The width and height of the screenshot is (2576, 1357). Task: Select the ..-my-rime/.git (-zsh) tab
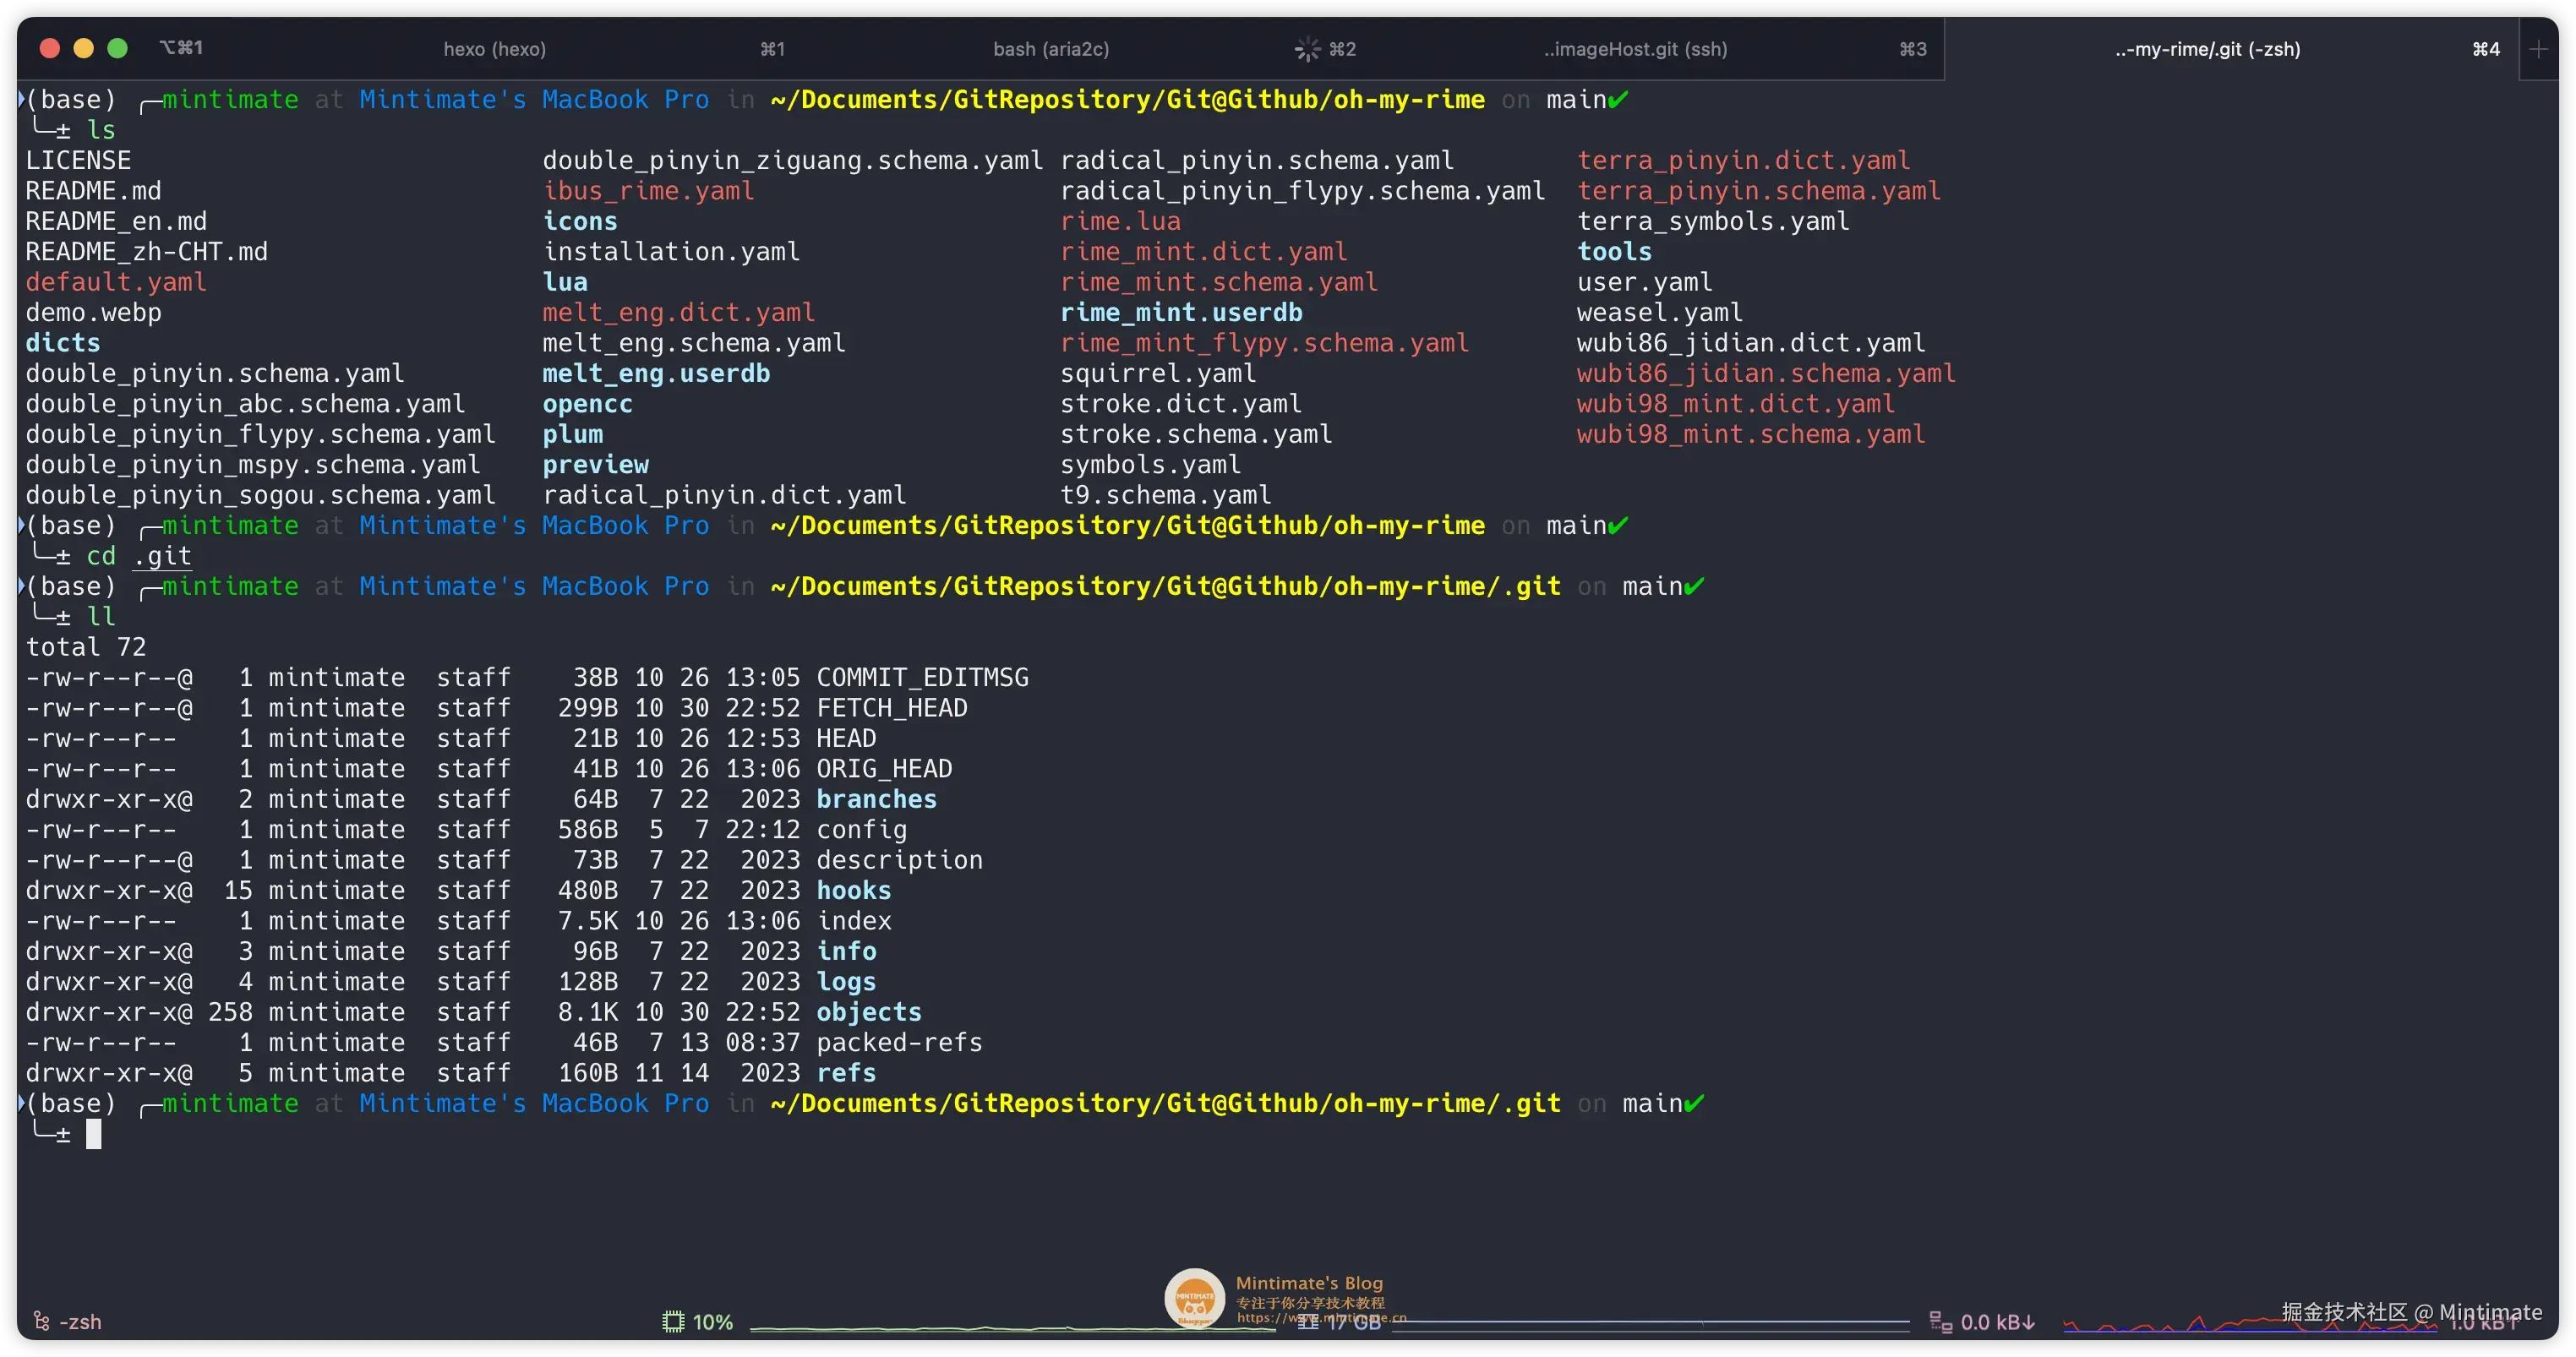tap(2207, 49)
